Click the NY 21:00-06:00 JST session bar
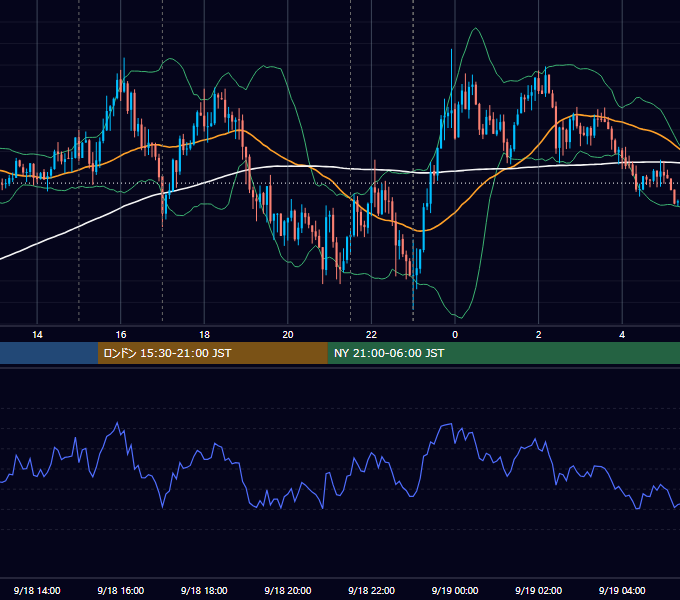Screen dimensions: 680x600 tap(503, 353)
